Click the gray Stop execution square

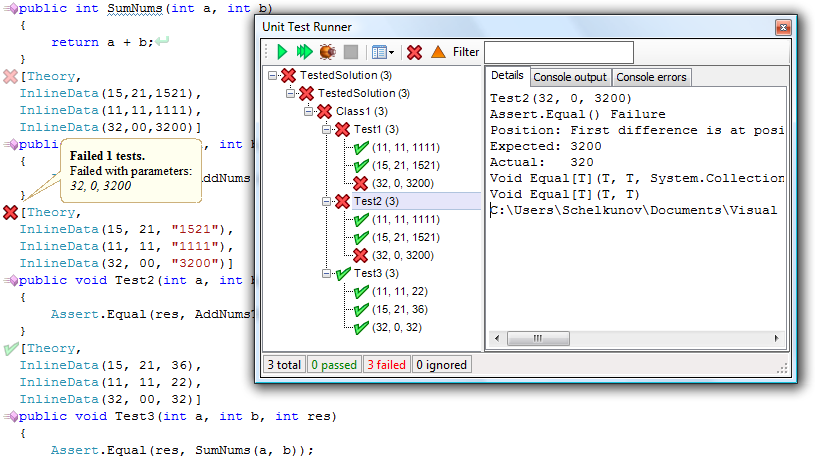pyautogui.click(x=350, y=52)
